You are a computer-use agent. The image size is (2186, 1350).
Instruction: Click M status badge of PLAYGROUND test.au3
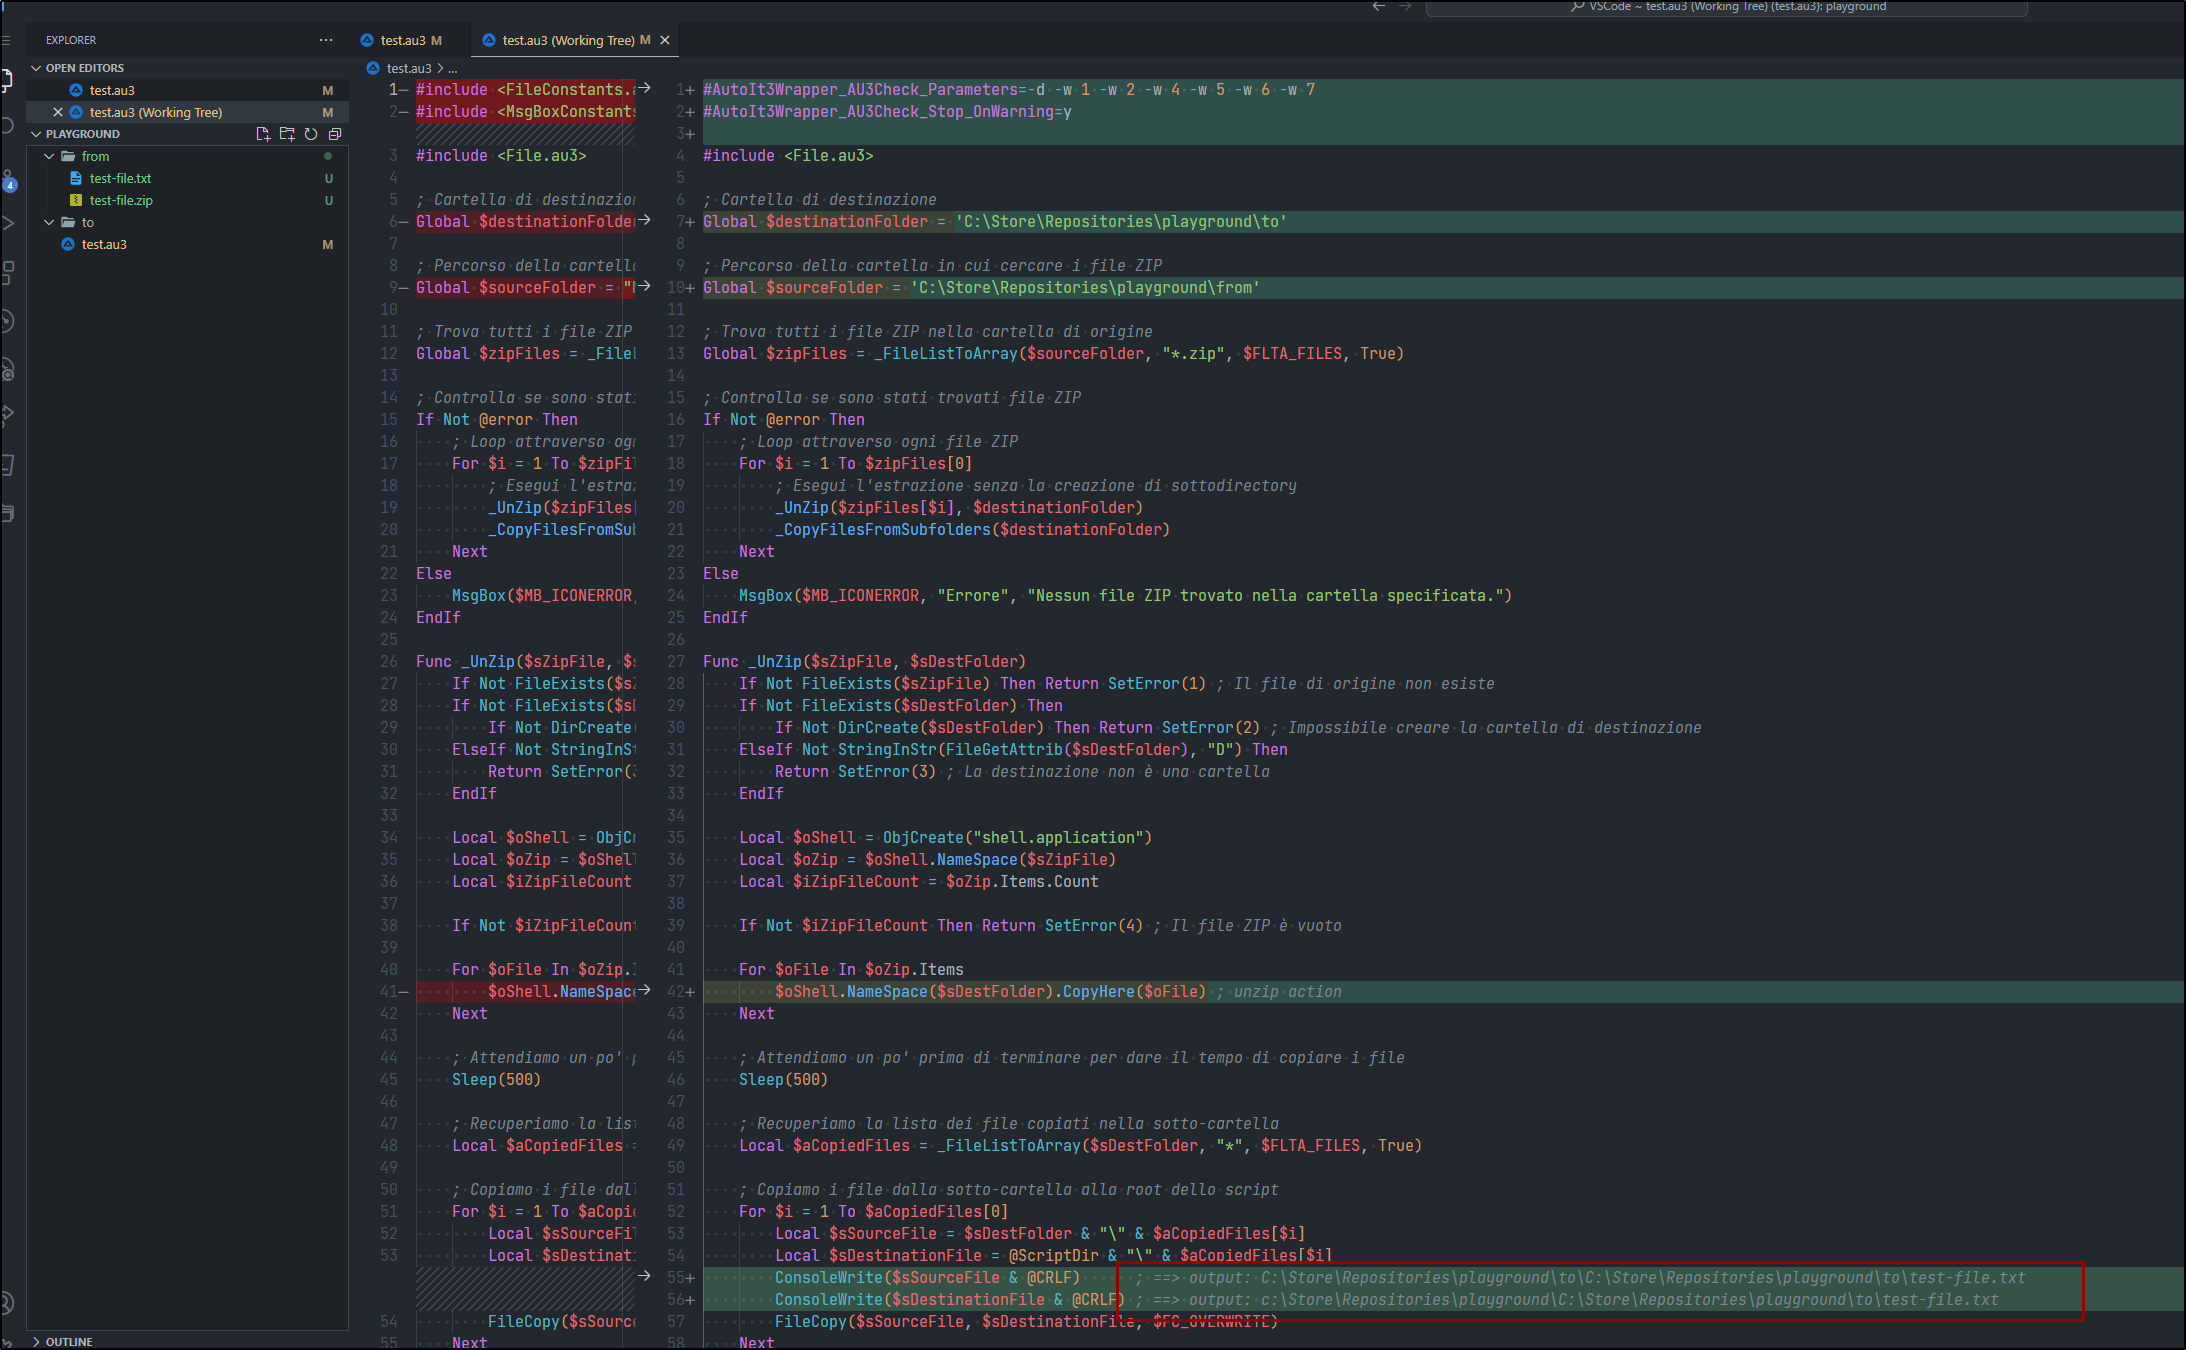[x=328, y=244]
